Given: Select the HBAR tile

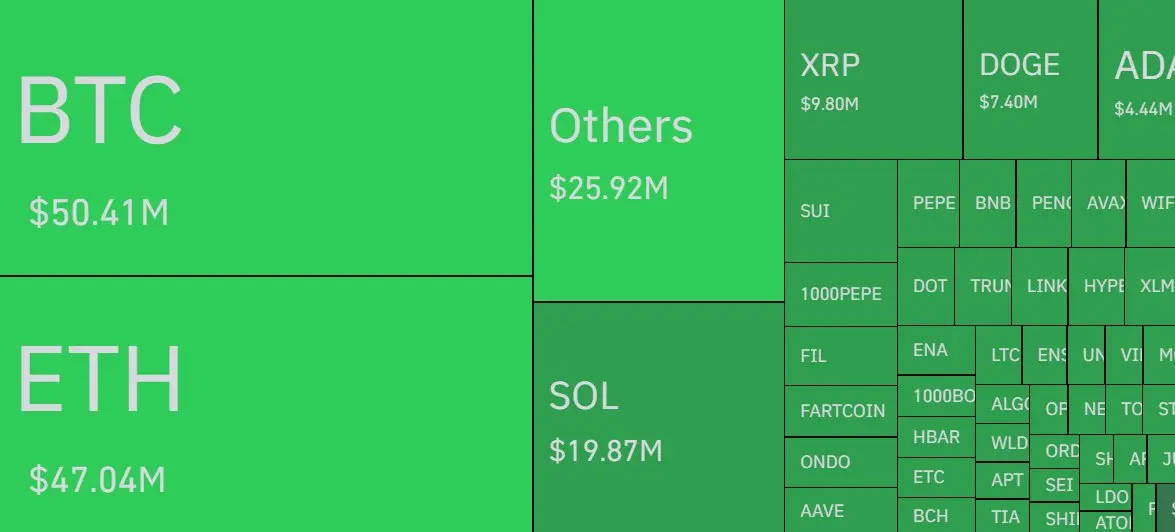Looking at the screenshot, I should [x=937, y=437].
